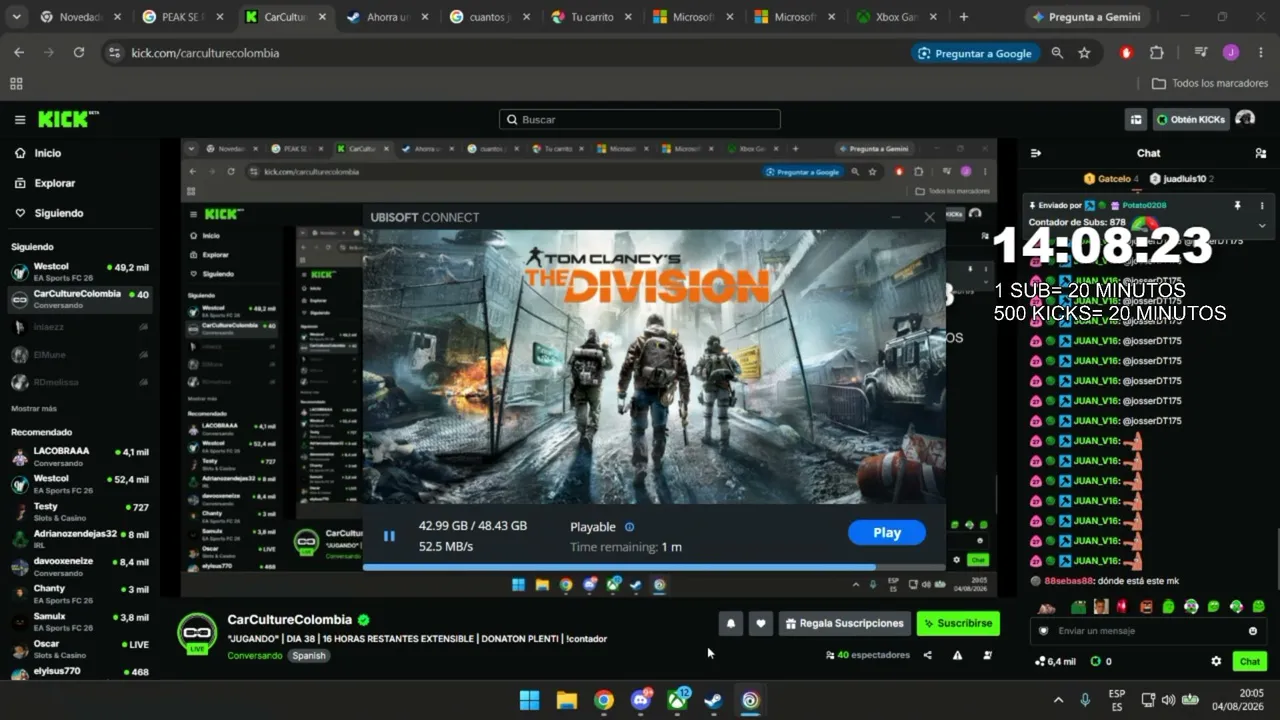Image resolution: width=1280 pixels, height=720 pixels.
Task: View site information icon in the address bar
Action: point(114,53)
